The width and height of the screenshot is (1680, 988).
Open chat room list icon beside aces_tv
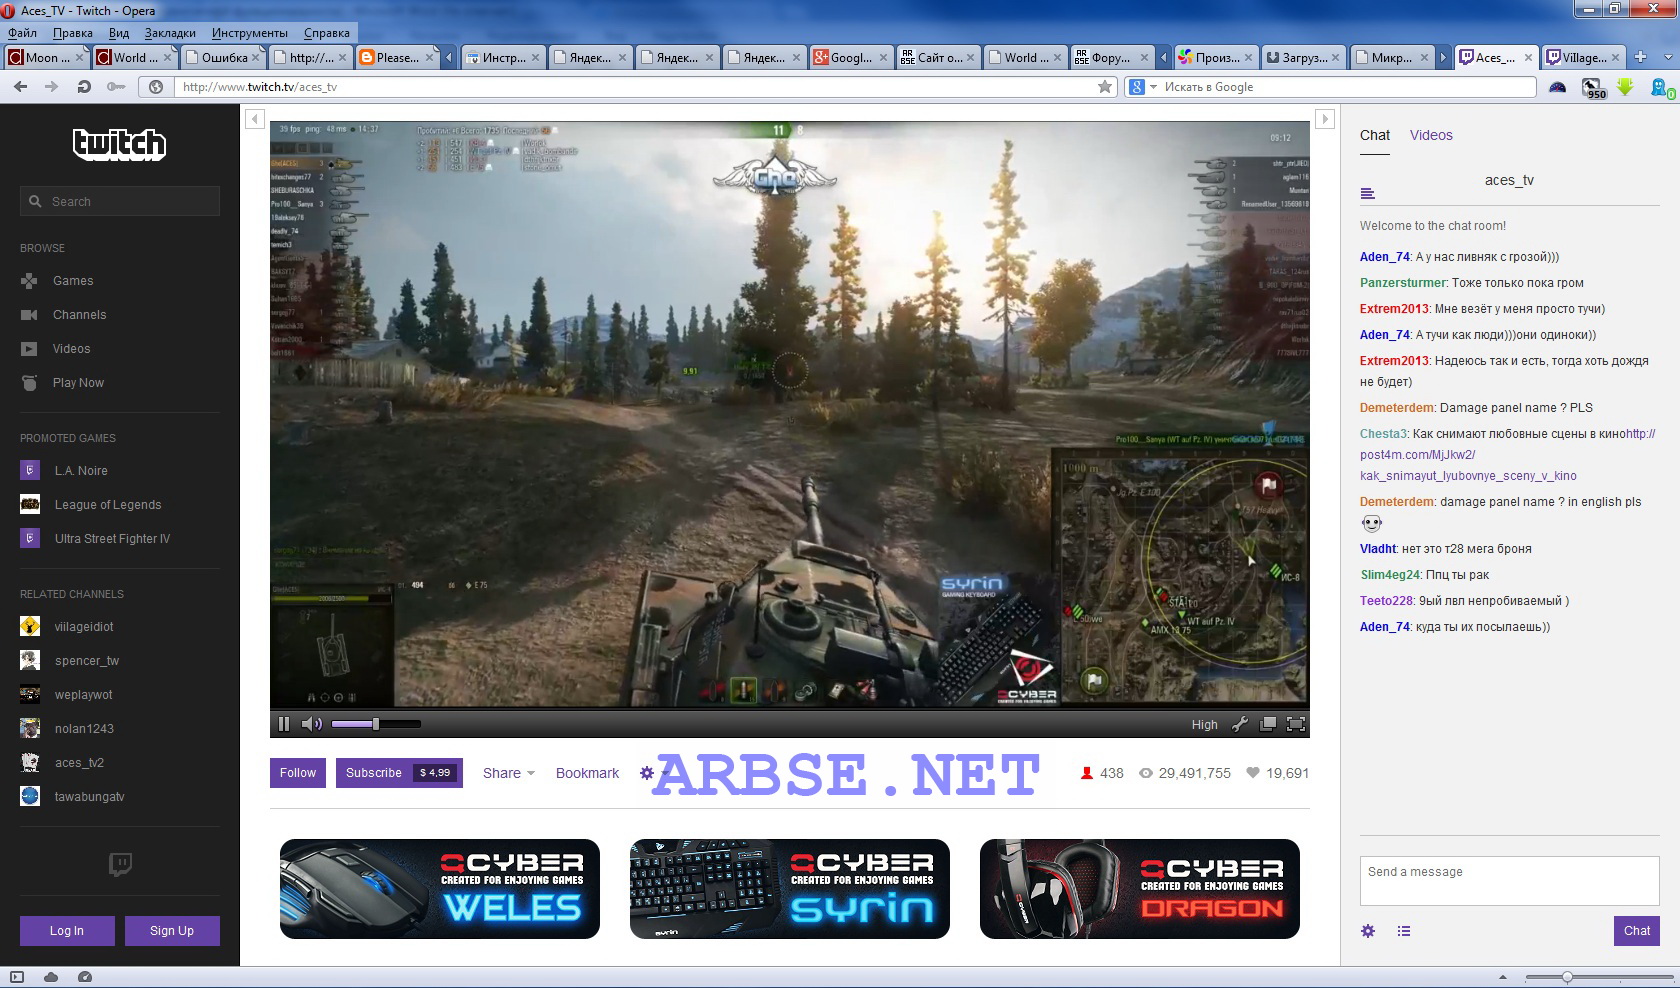(x=1368, y=194)
